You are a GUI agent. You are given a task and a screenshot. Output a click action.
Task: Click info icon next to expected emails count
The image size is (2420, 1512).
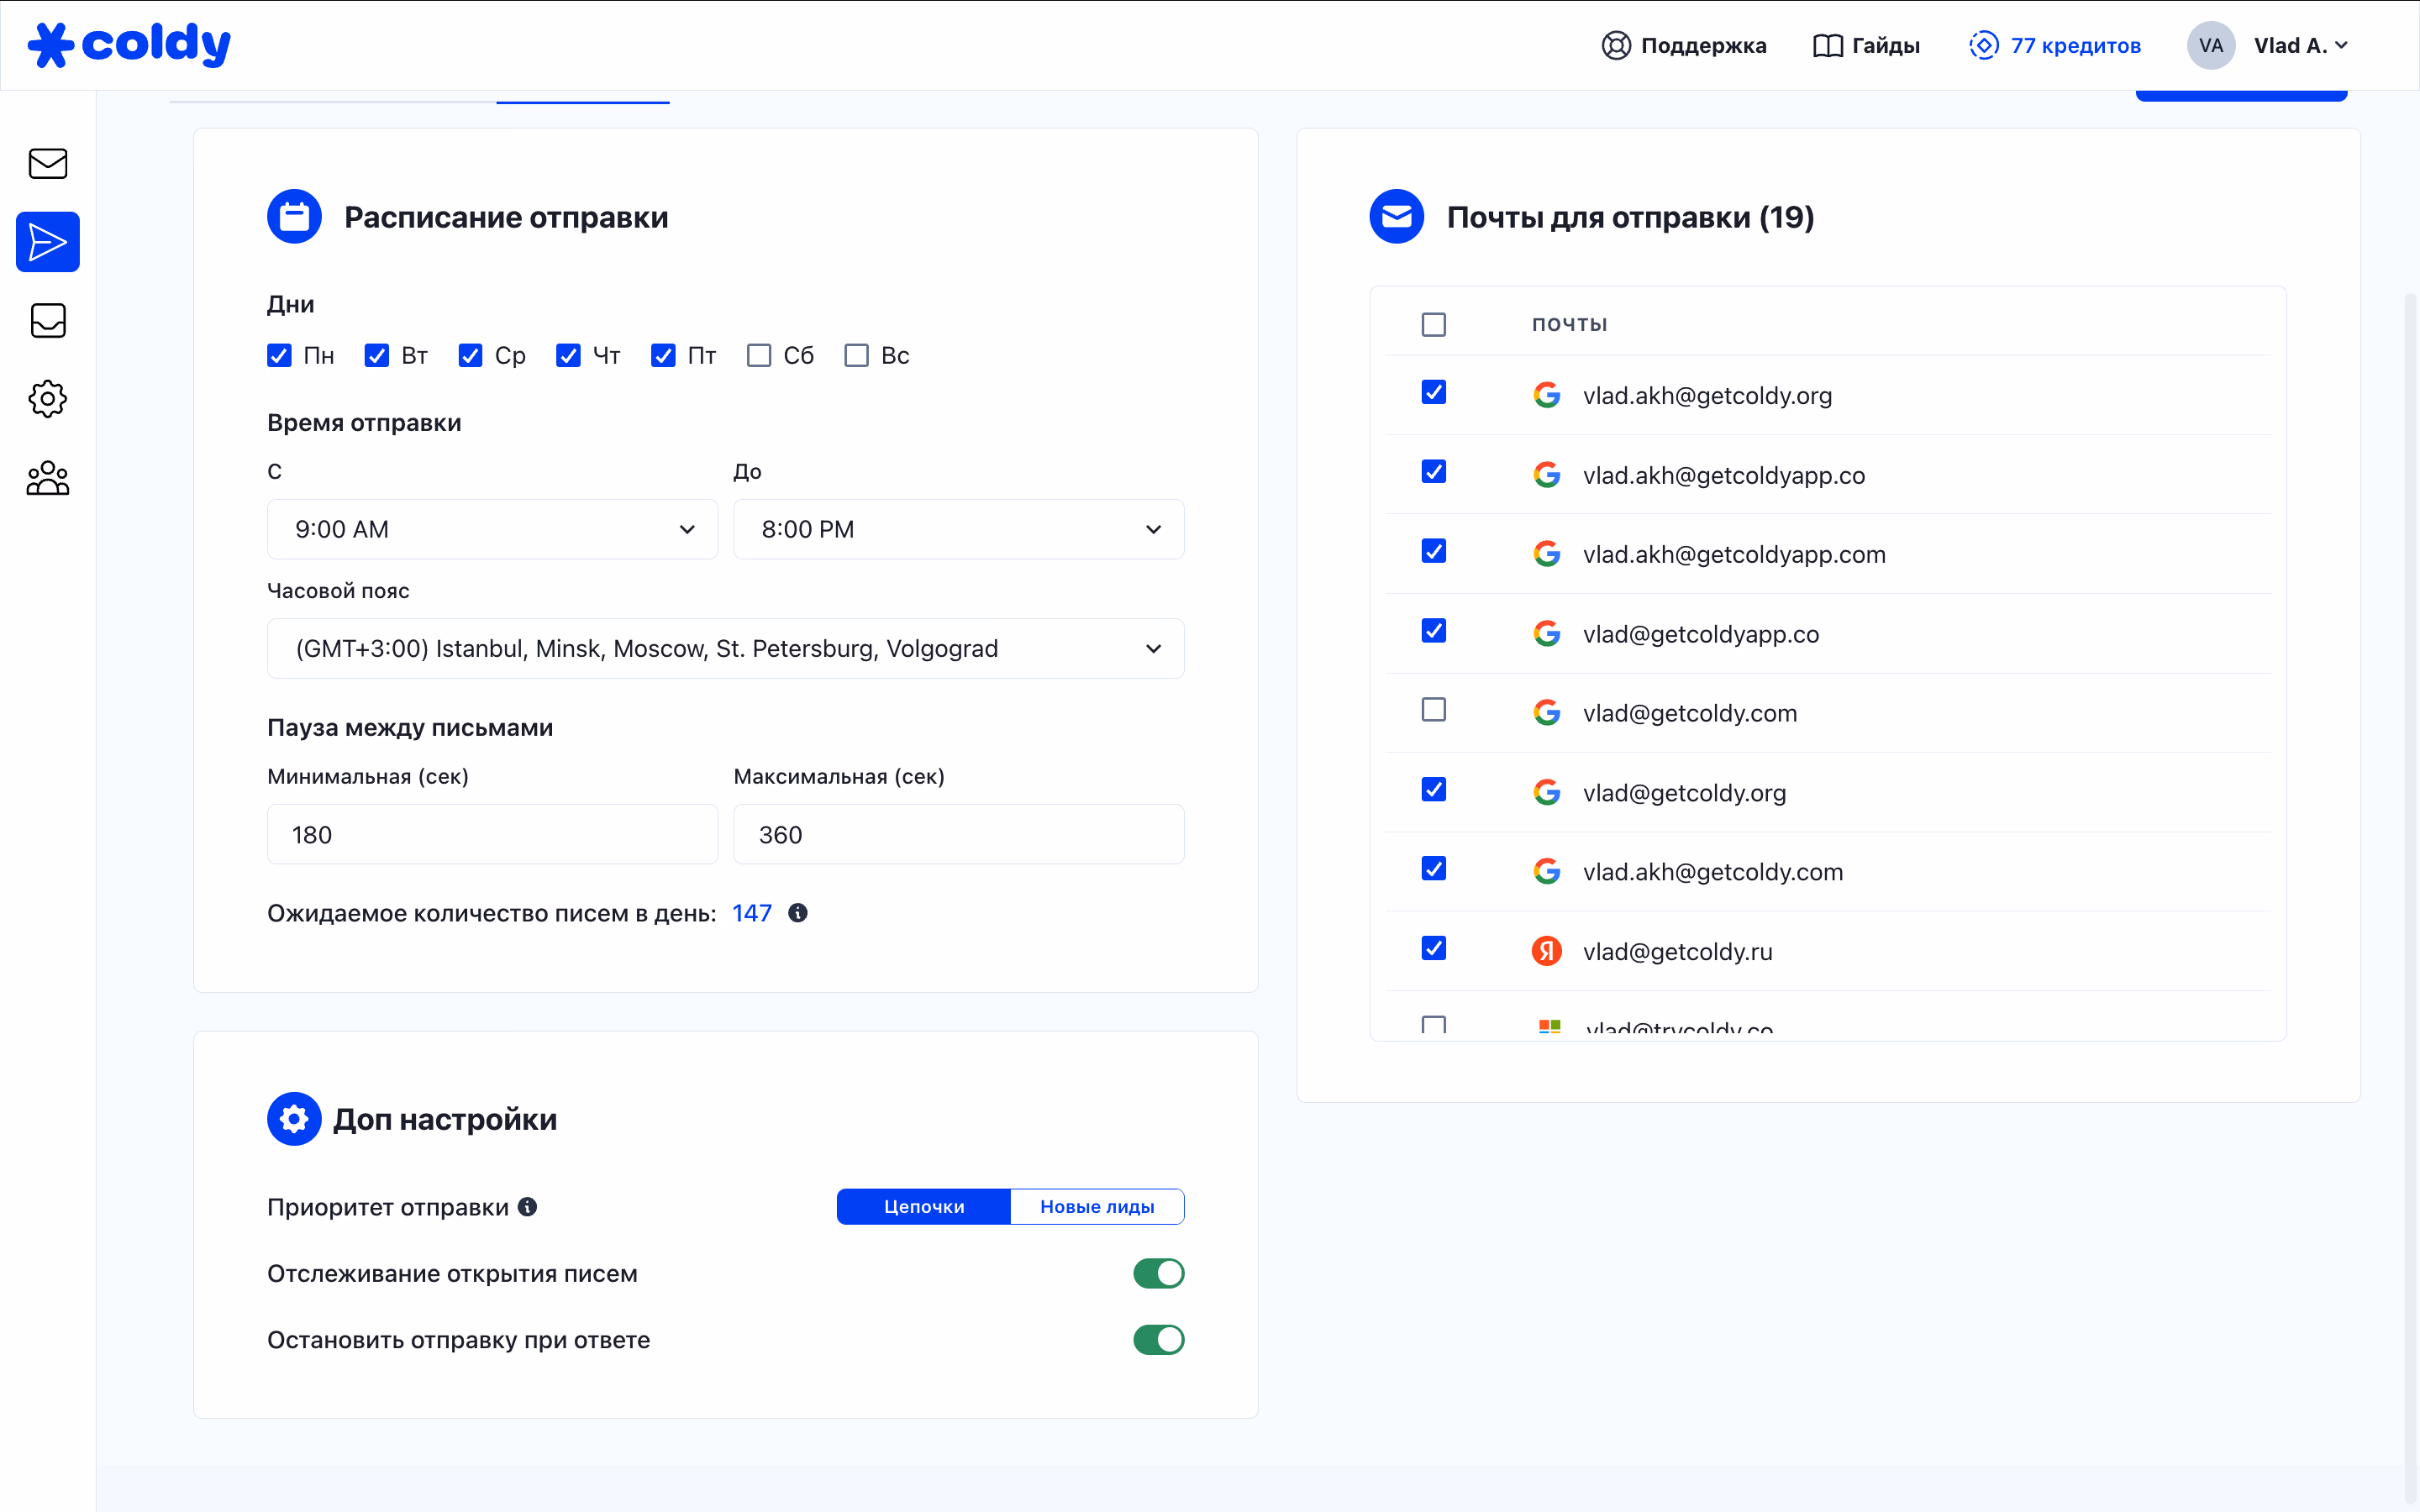(797, 913)
